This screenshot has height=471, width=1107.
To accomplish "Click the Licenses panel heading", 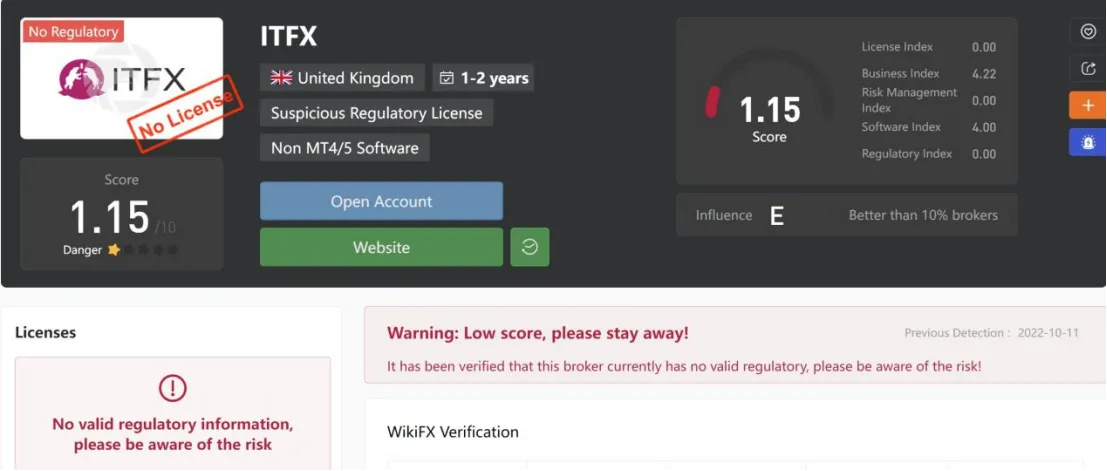I will coord(45,332).
